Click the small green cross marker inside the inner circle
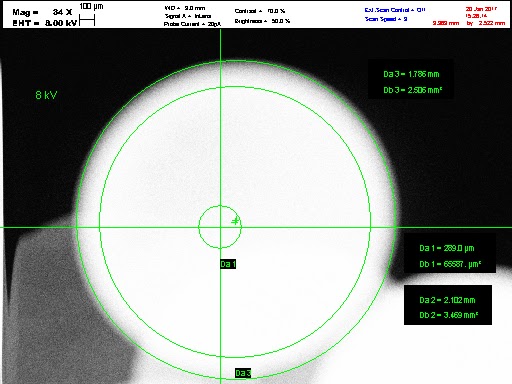512x384 pixels. pos(235,221)
